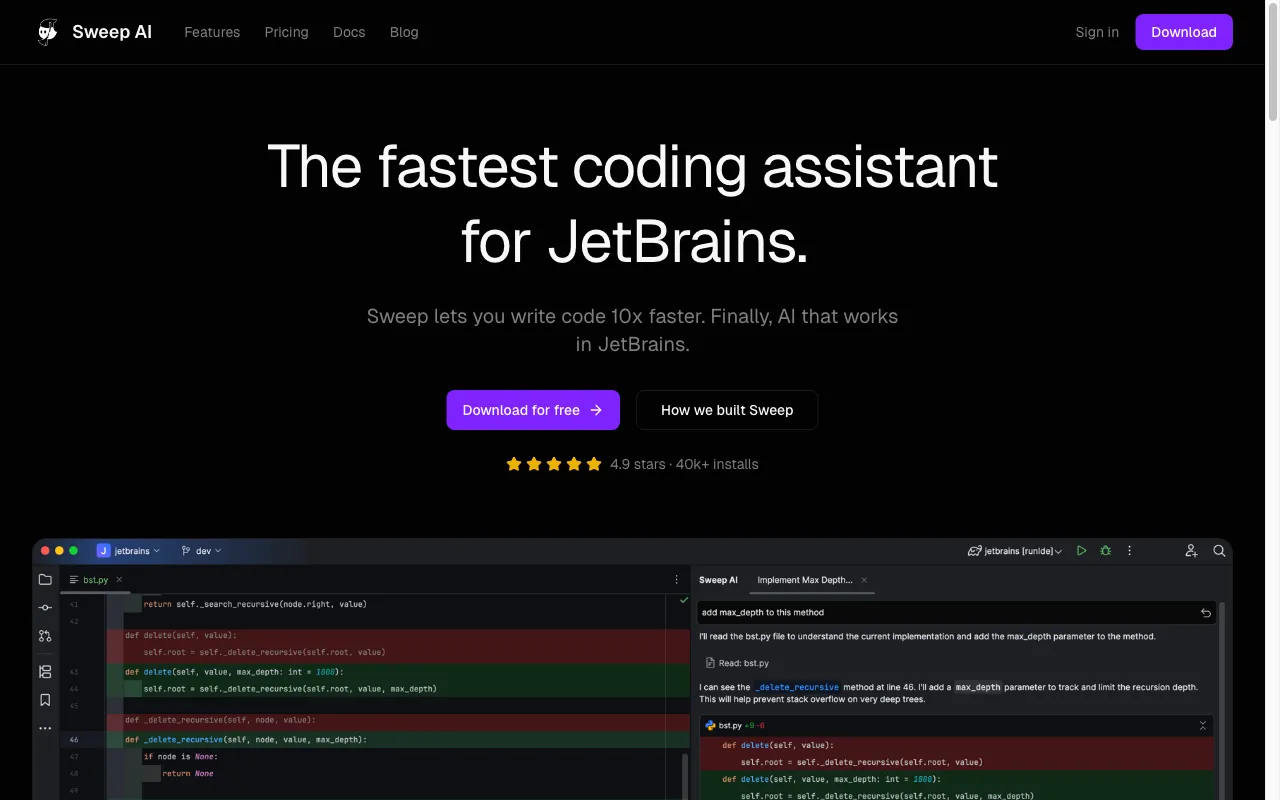Click the Search Everywhere magnifier icon
This screenshot has width=1280, height=800.
point(1219,551)
